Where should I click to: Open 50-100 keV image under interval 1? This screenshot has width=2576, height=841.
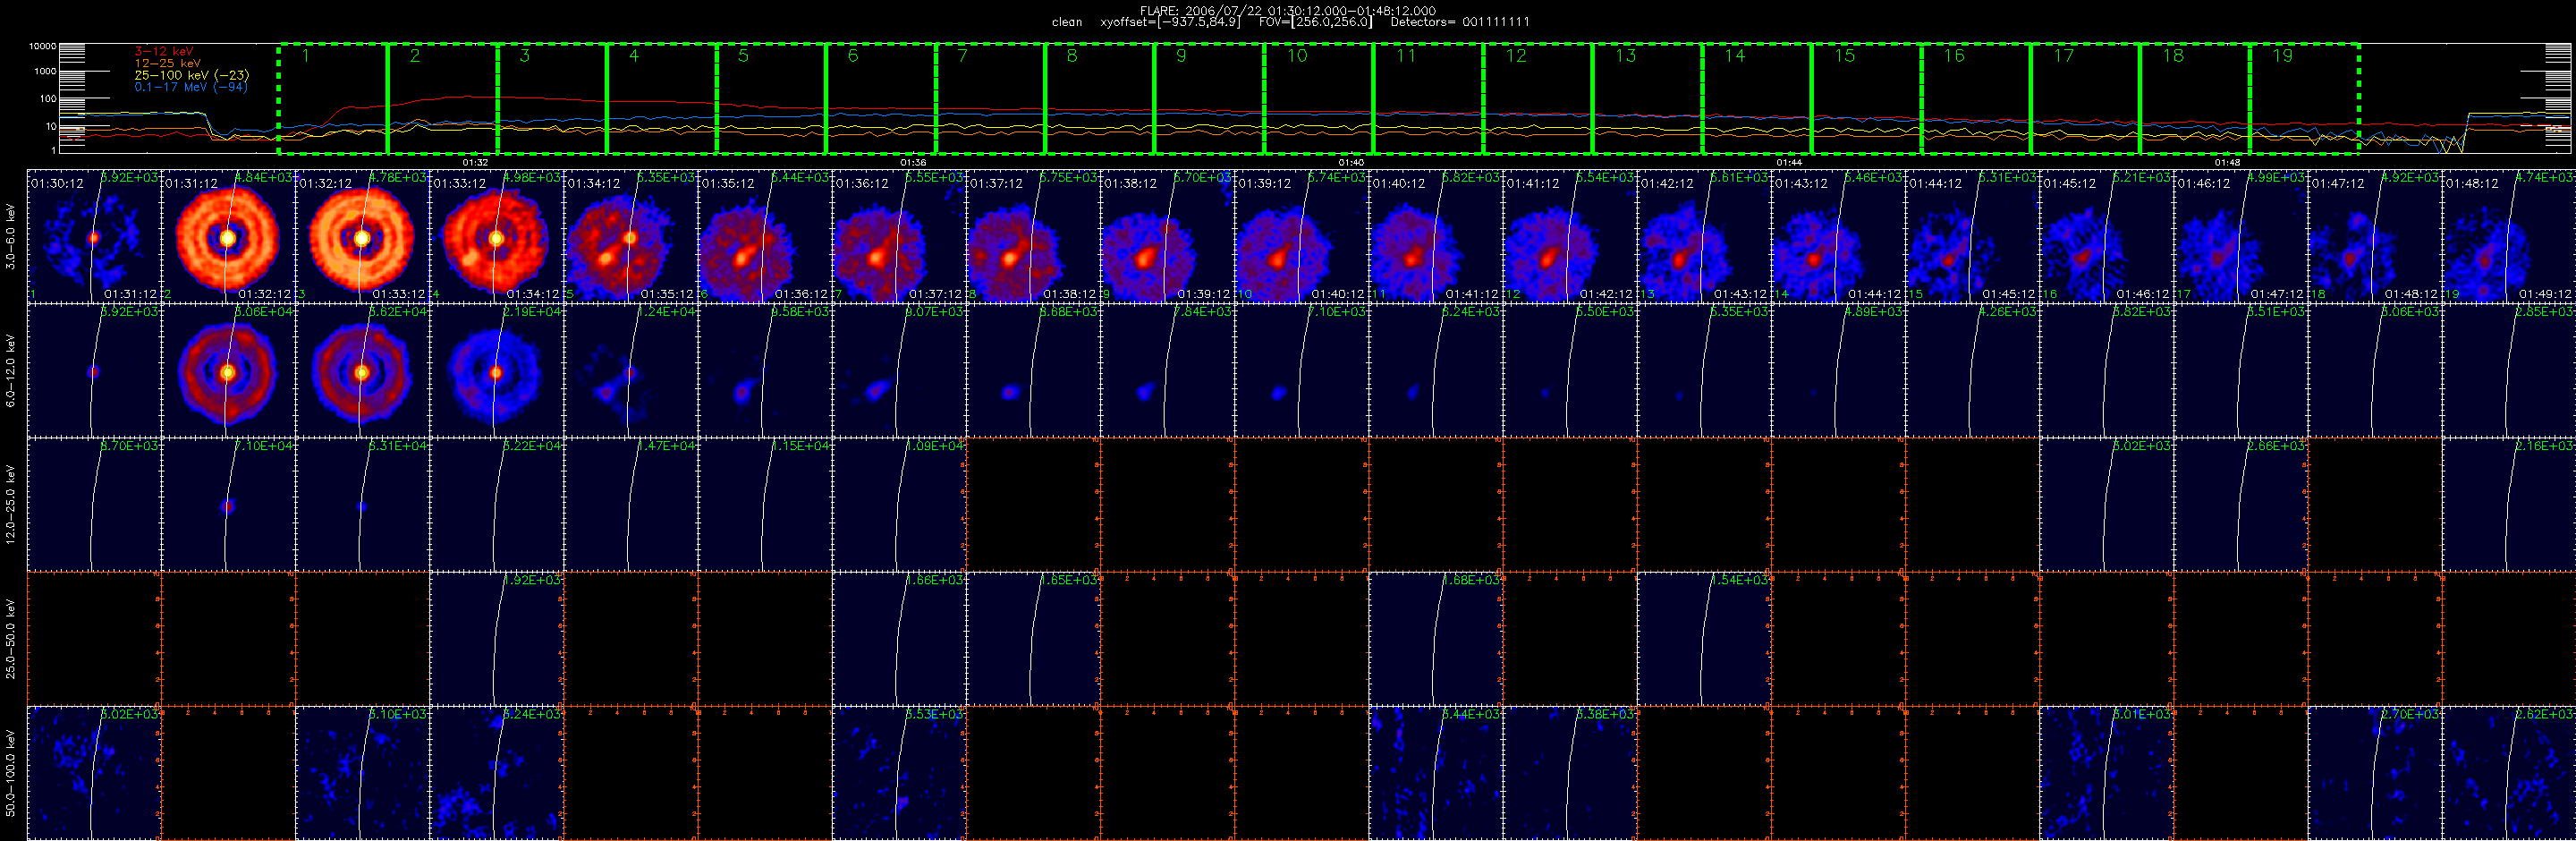pyautogui.click(x=94, y=773)
